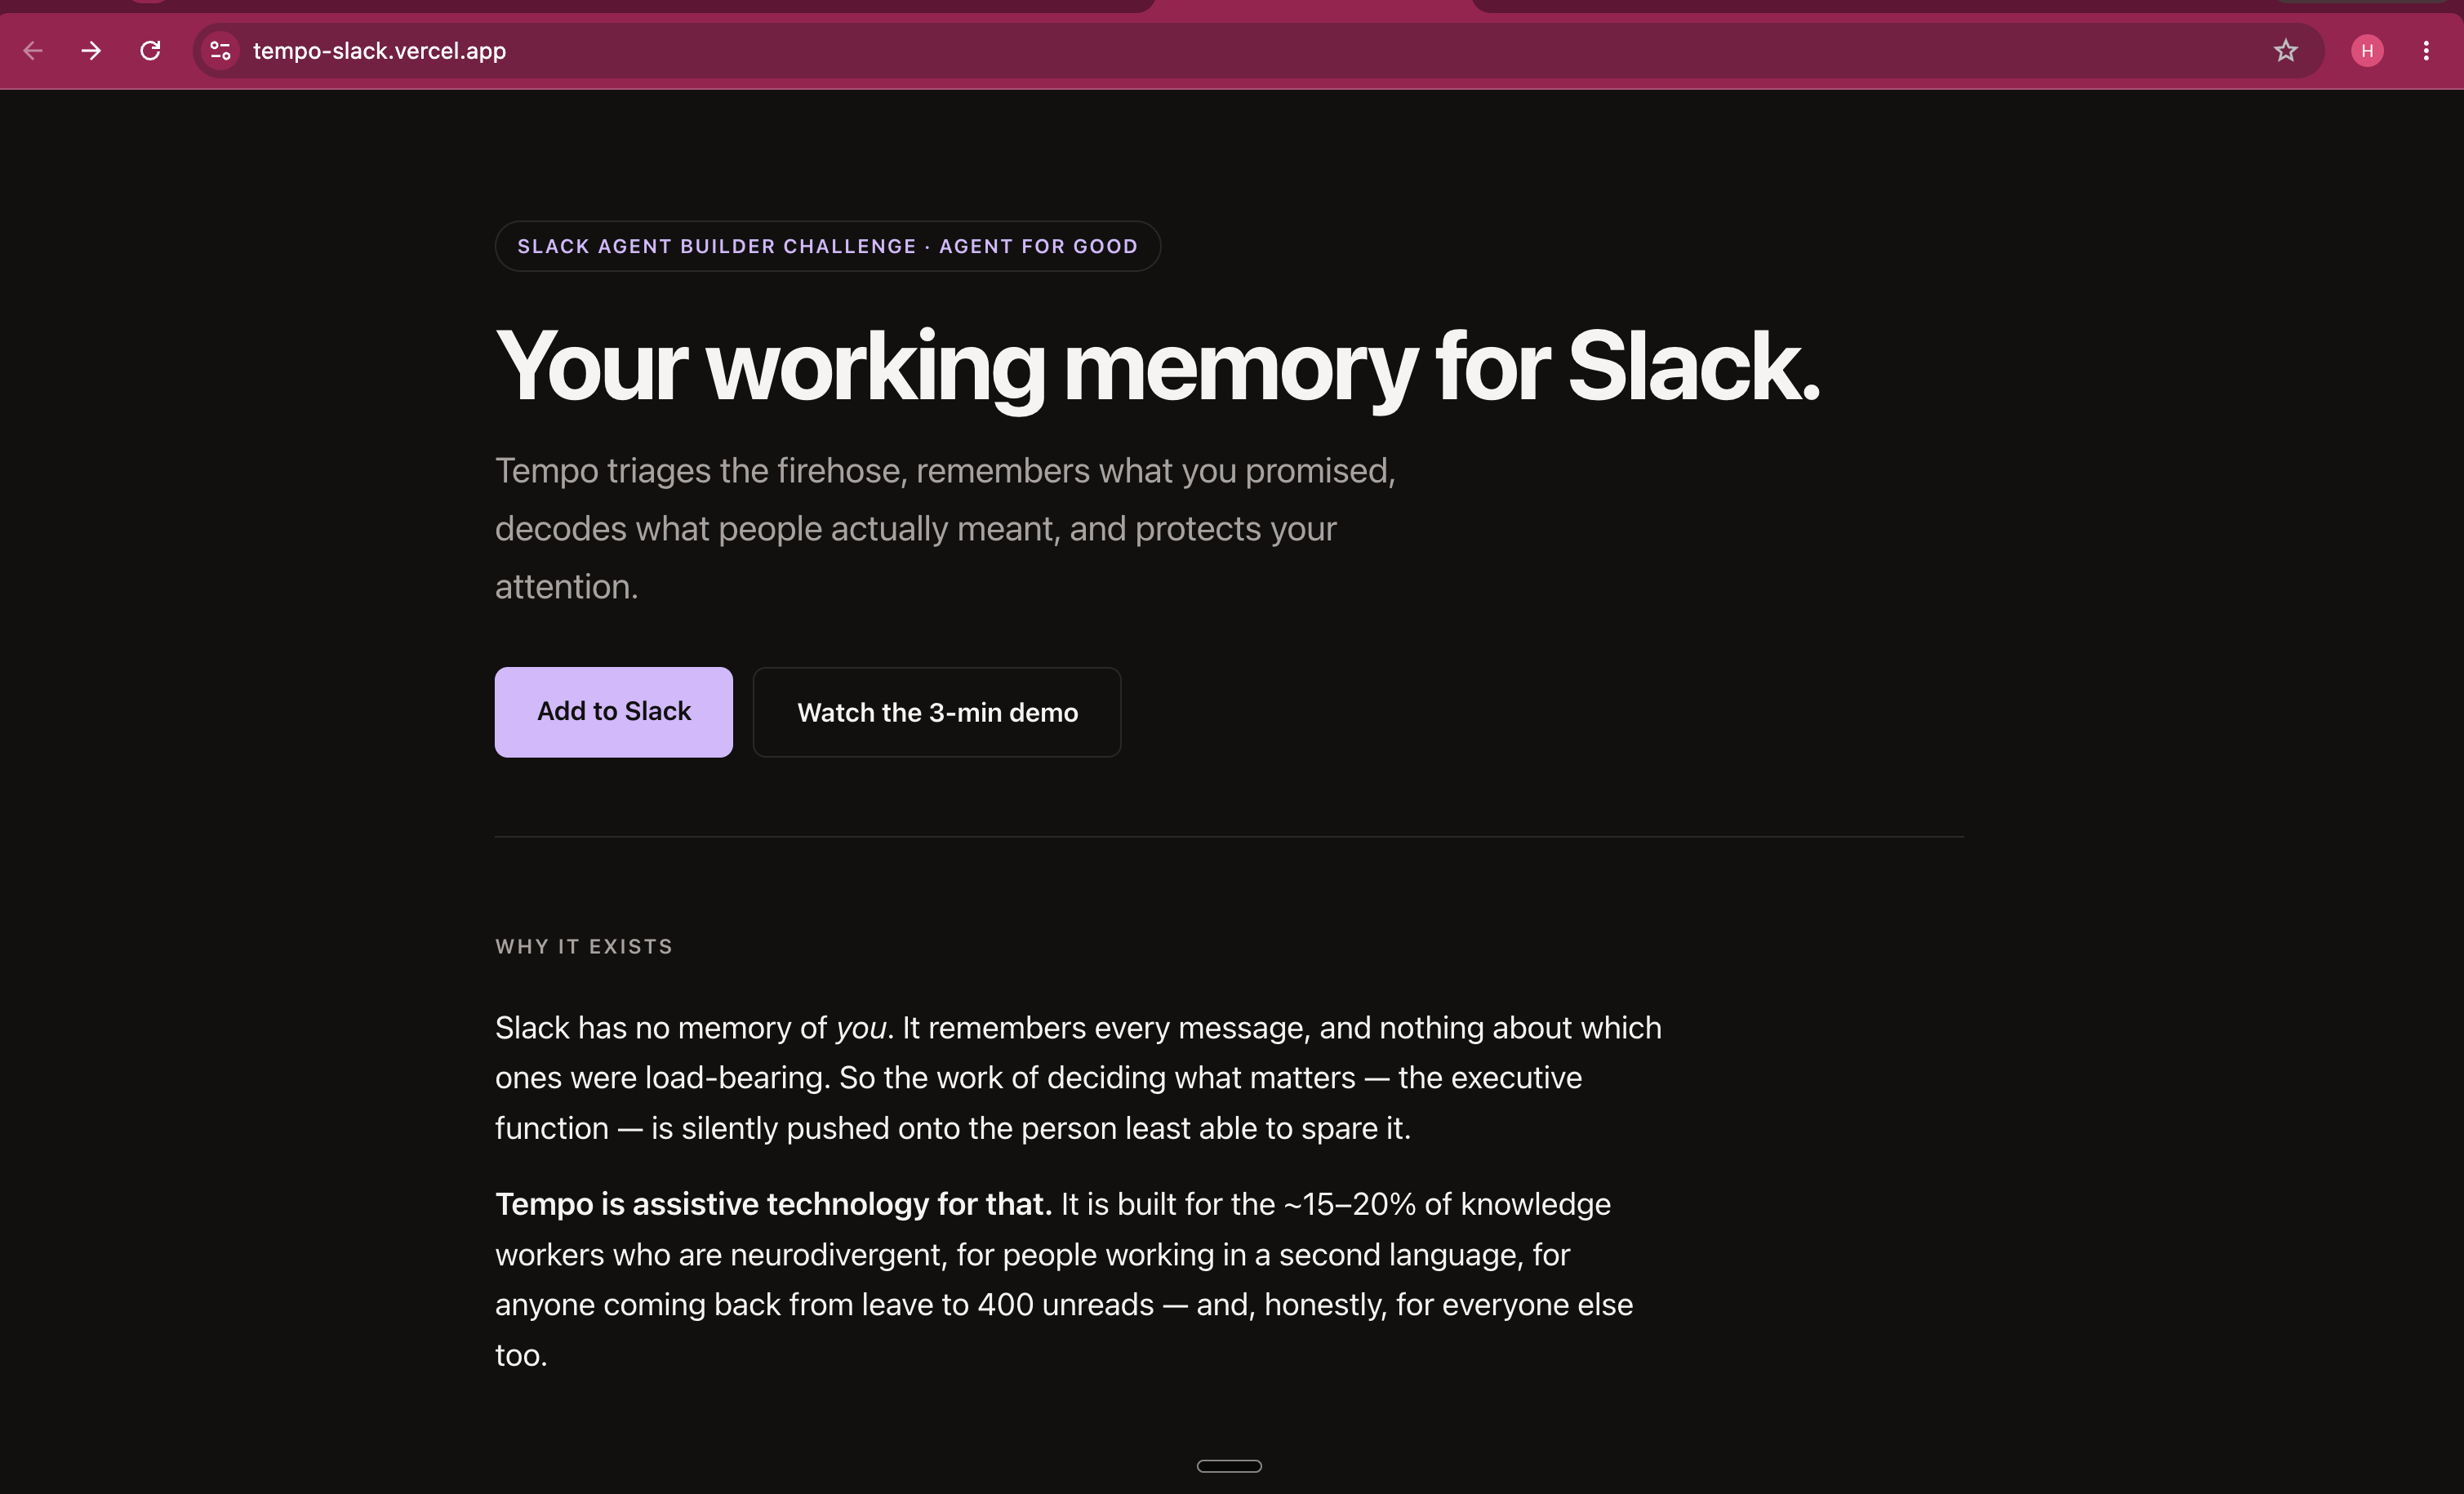Viewport: 2464px width, 1494px height.
Task: Open Chrome's three-dot menu
Action: (2426, 51)
